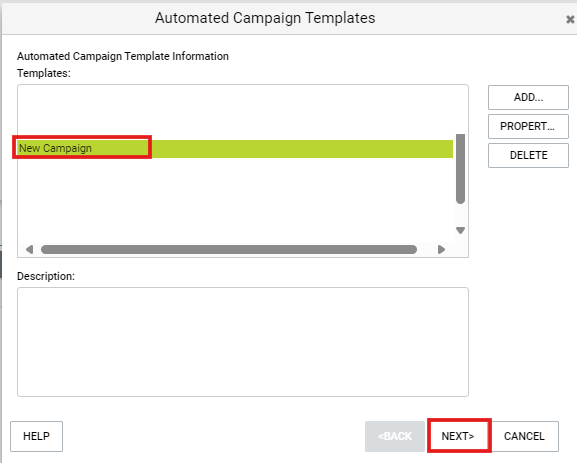Click the vertical scrollbar down arrow
Image resolution: width=577 pixels, height=463 pixels.
[x=460, y=230]
